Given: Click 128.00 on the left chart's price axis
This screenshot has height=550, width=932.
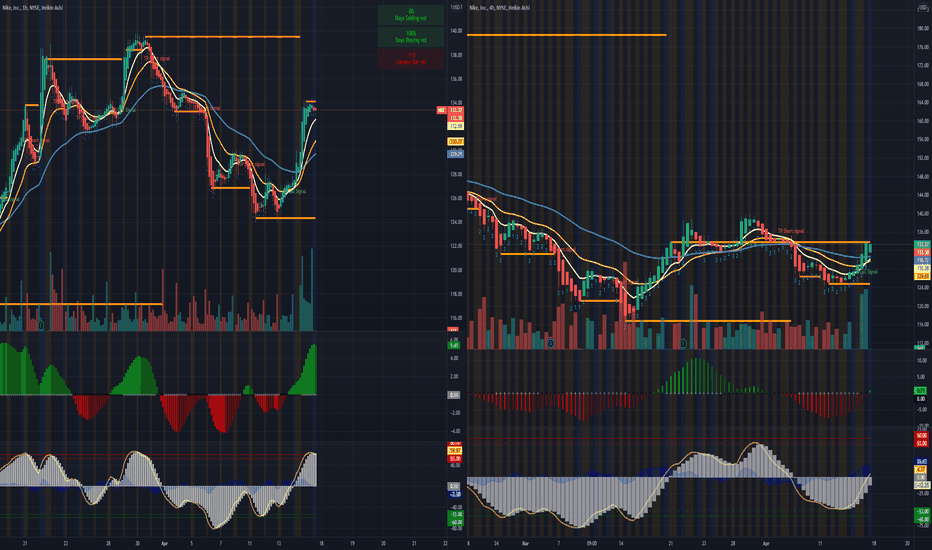Looking at the screenshot, I should click(x=456, y=174).
